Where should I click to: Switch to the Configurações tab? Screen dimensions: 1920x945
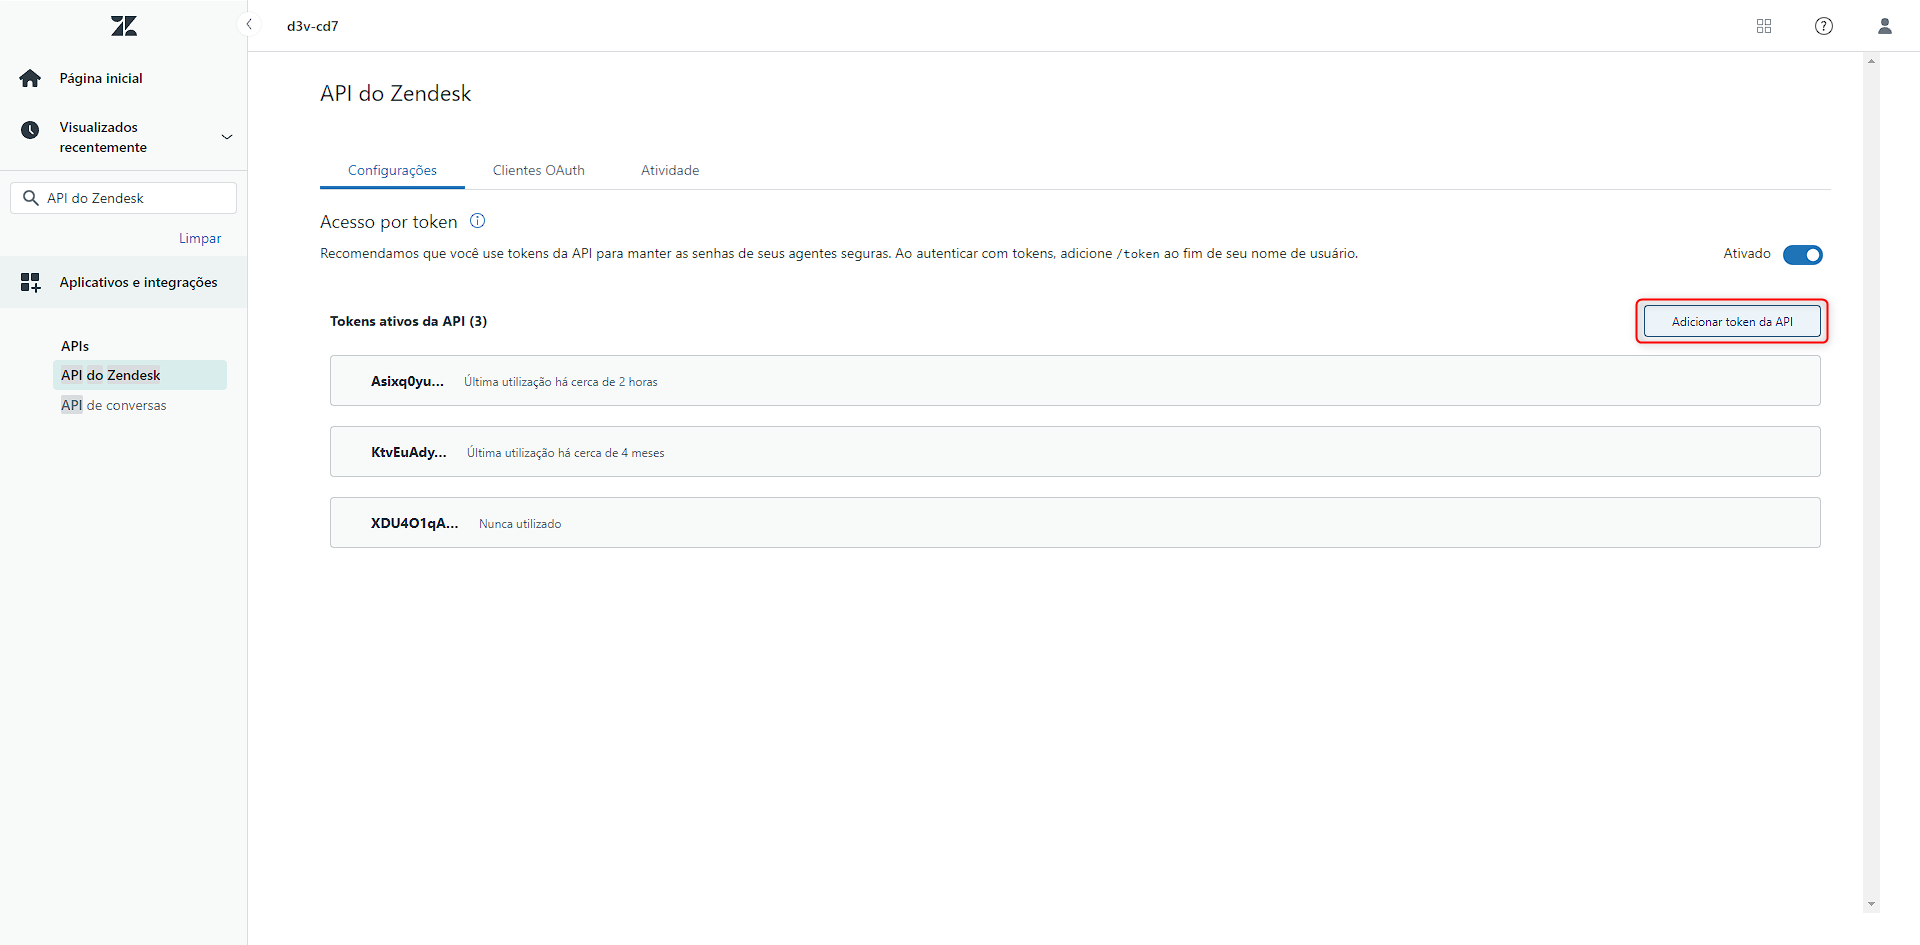click(392, 170)
